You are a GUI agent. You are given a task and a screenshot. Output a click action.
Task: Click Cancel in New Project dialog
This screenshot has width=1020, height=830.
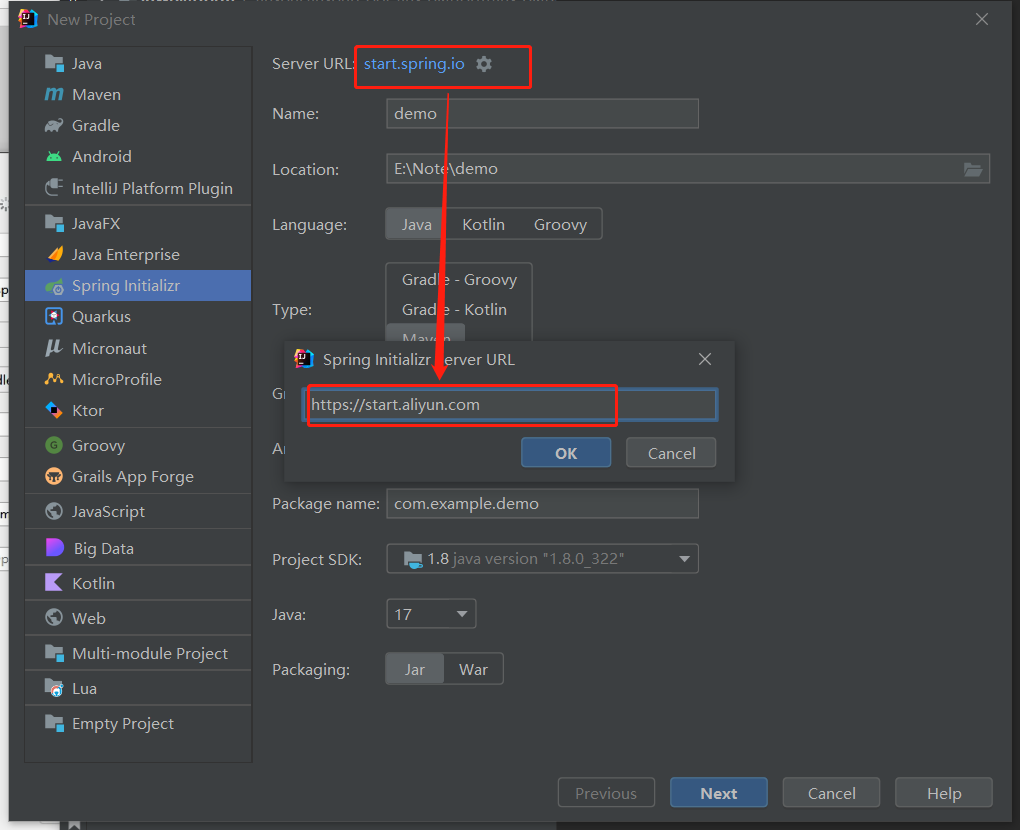point(831,793)
